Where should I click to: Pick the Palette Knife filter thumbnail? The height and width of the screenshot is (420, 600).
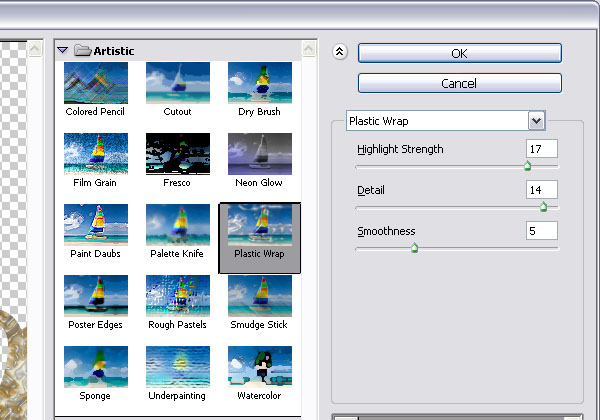click(x=177, y=224)
